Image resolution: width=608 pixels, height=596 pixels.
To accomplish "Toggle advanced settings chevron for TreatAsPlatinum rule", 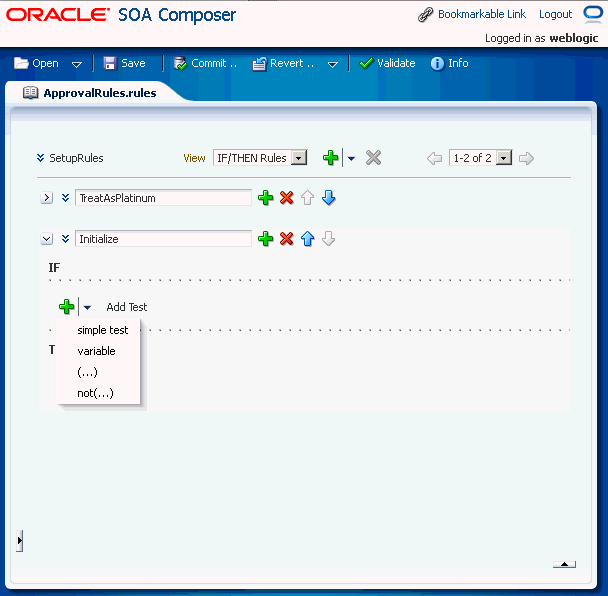I will (65, 198).
